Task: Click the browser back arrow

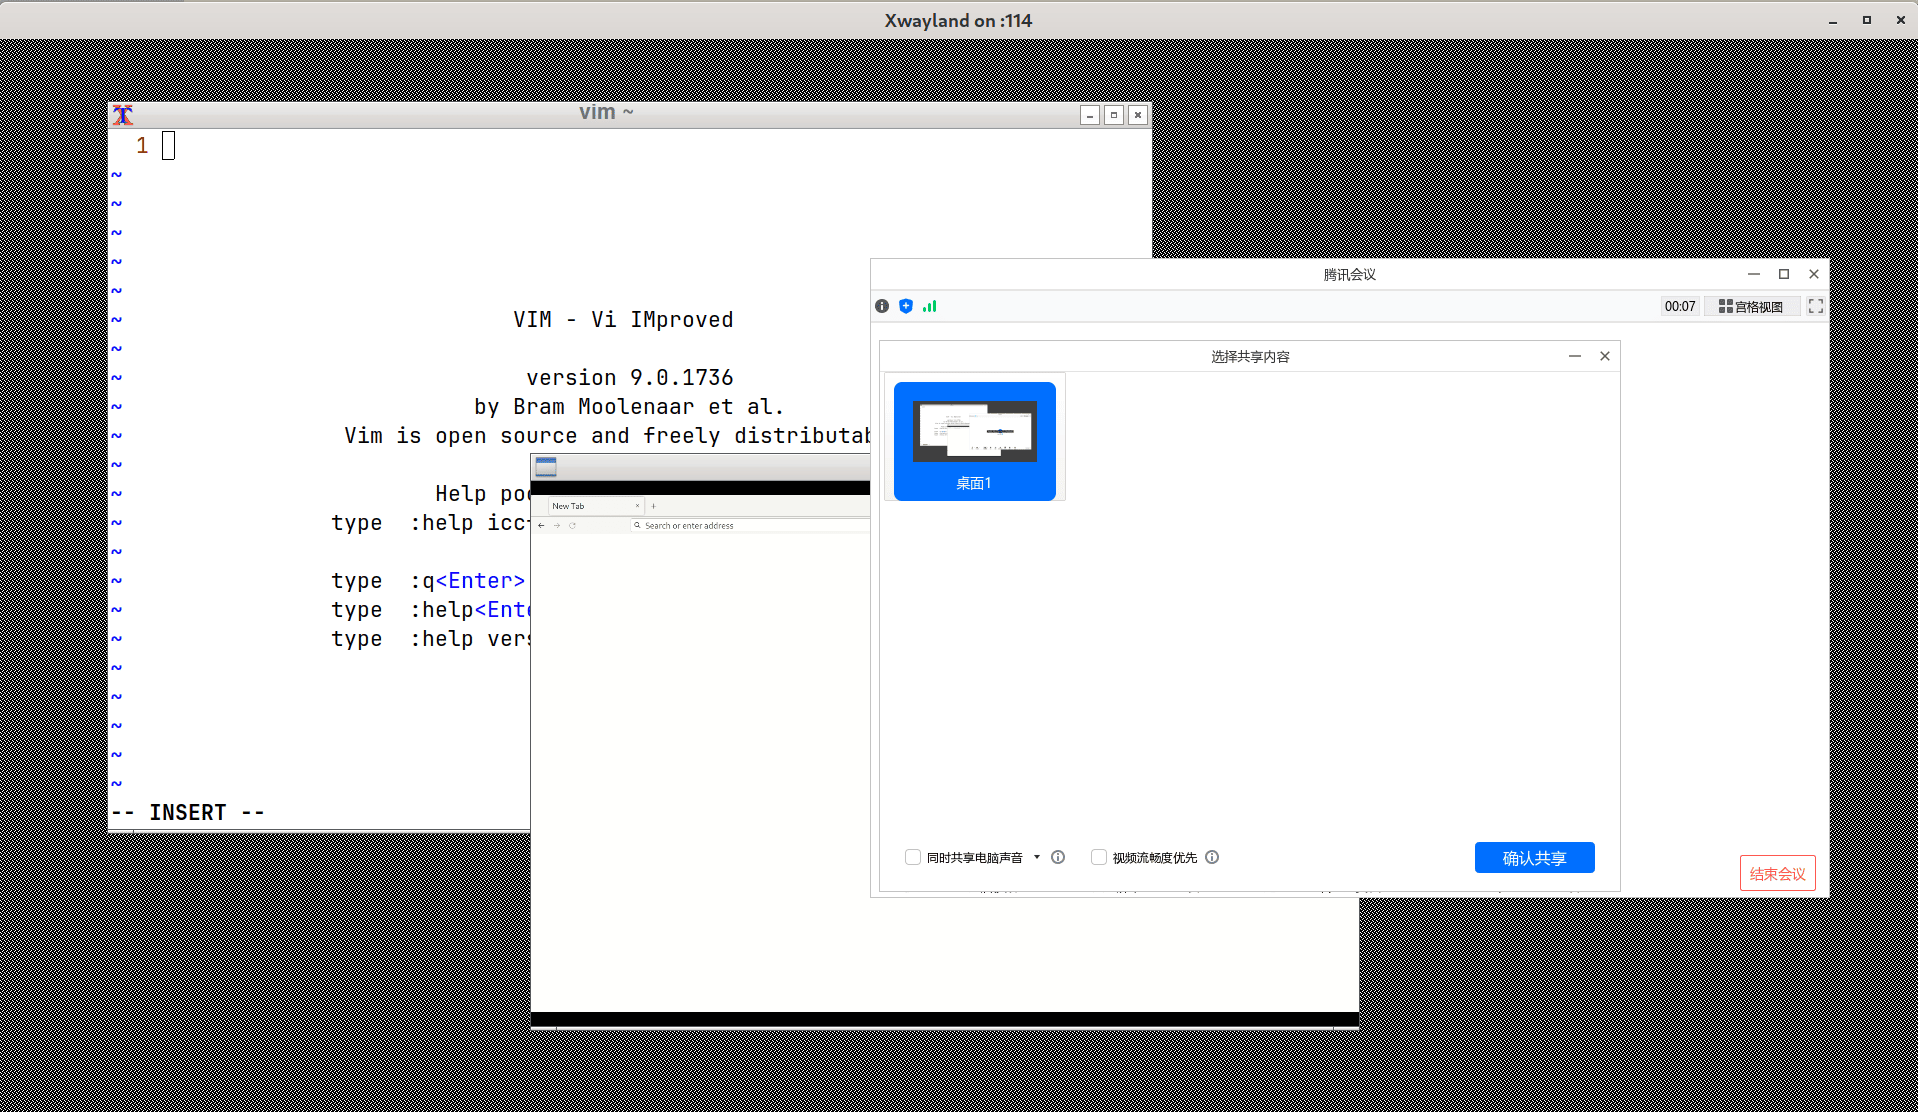Action: (541, 525)
